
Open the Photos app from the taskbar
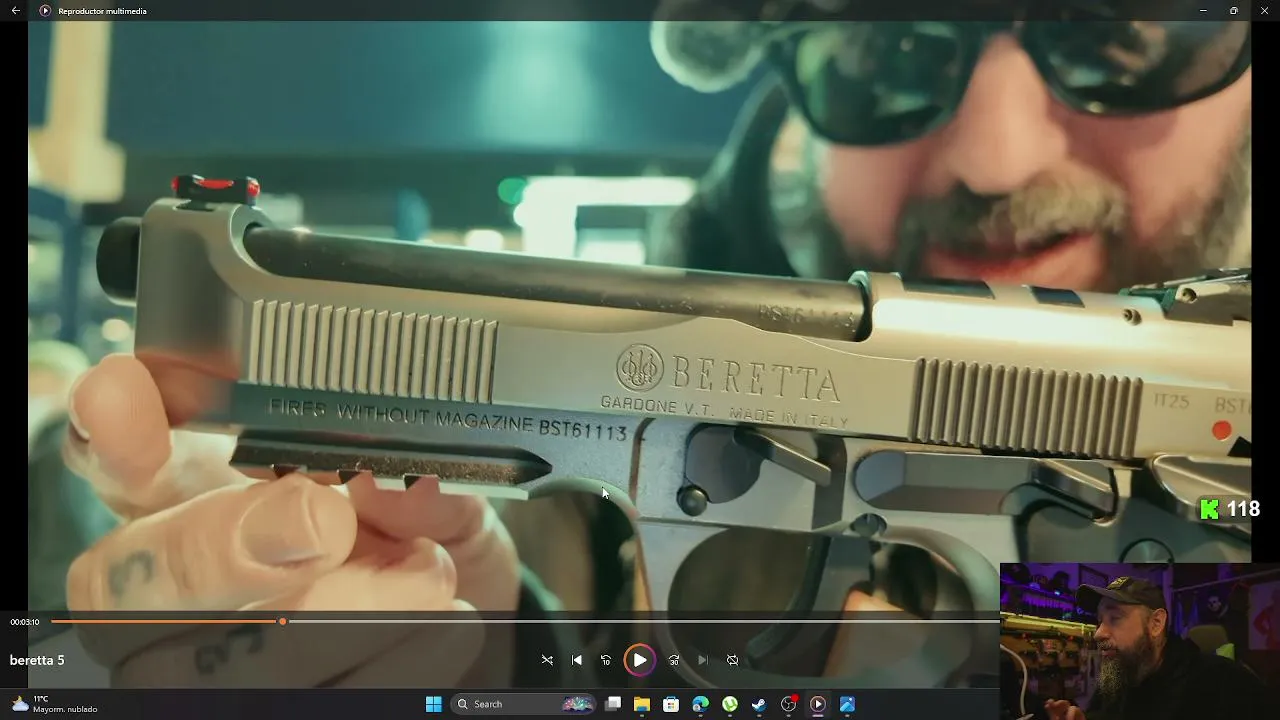coord(847,704)
